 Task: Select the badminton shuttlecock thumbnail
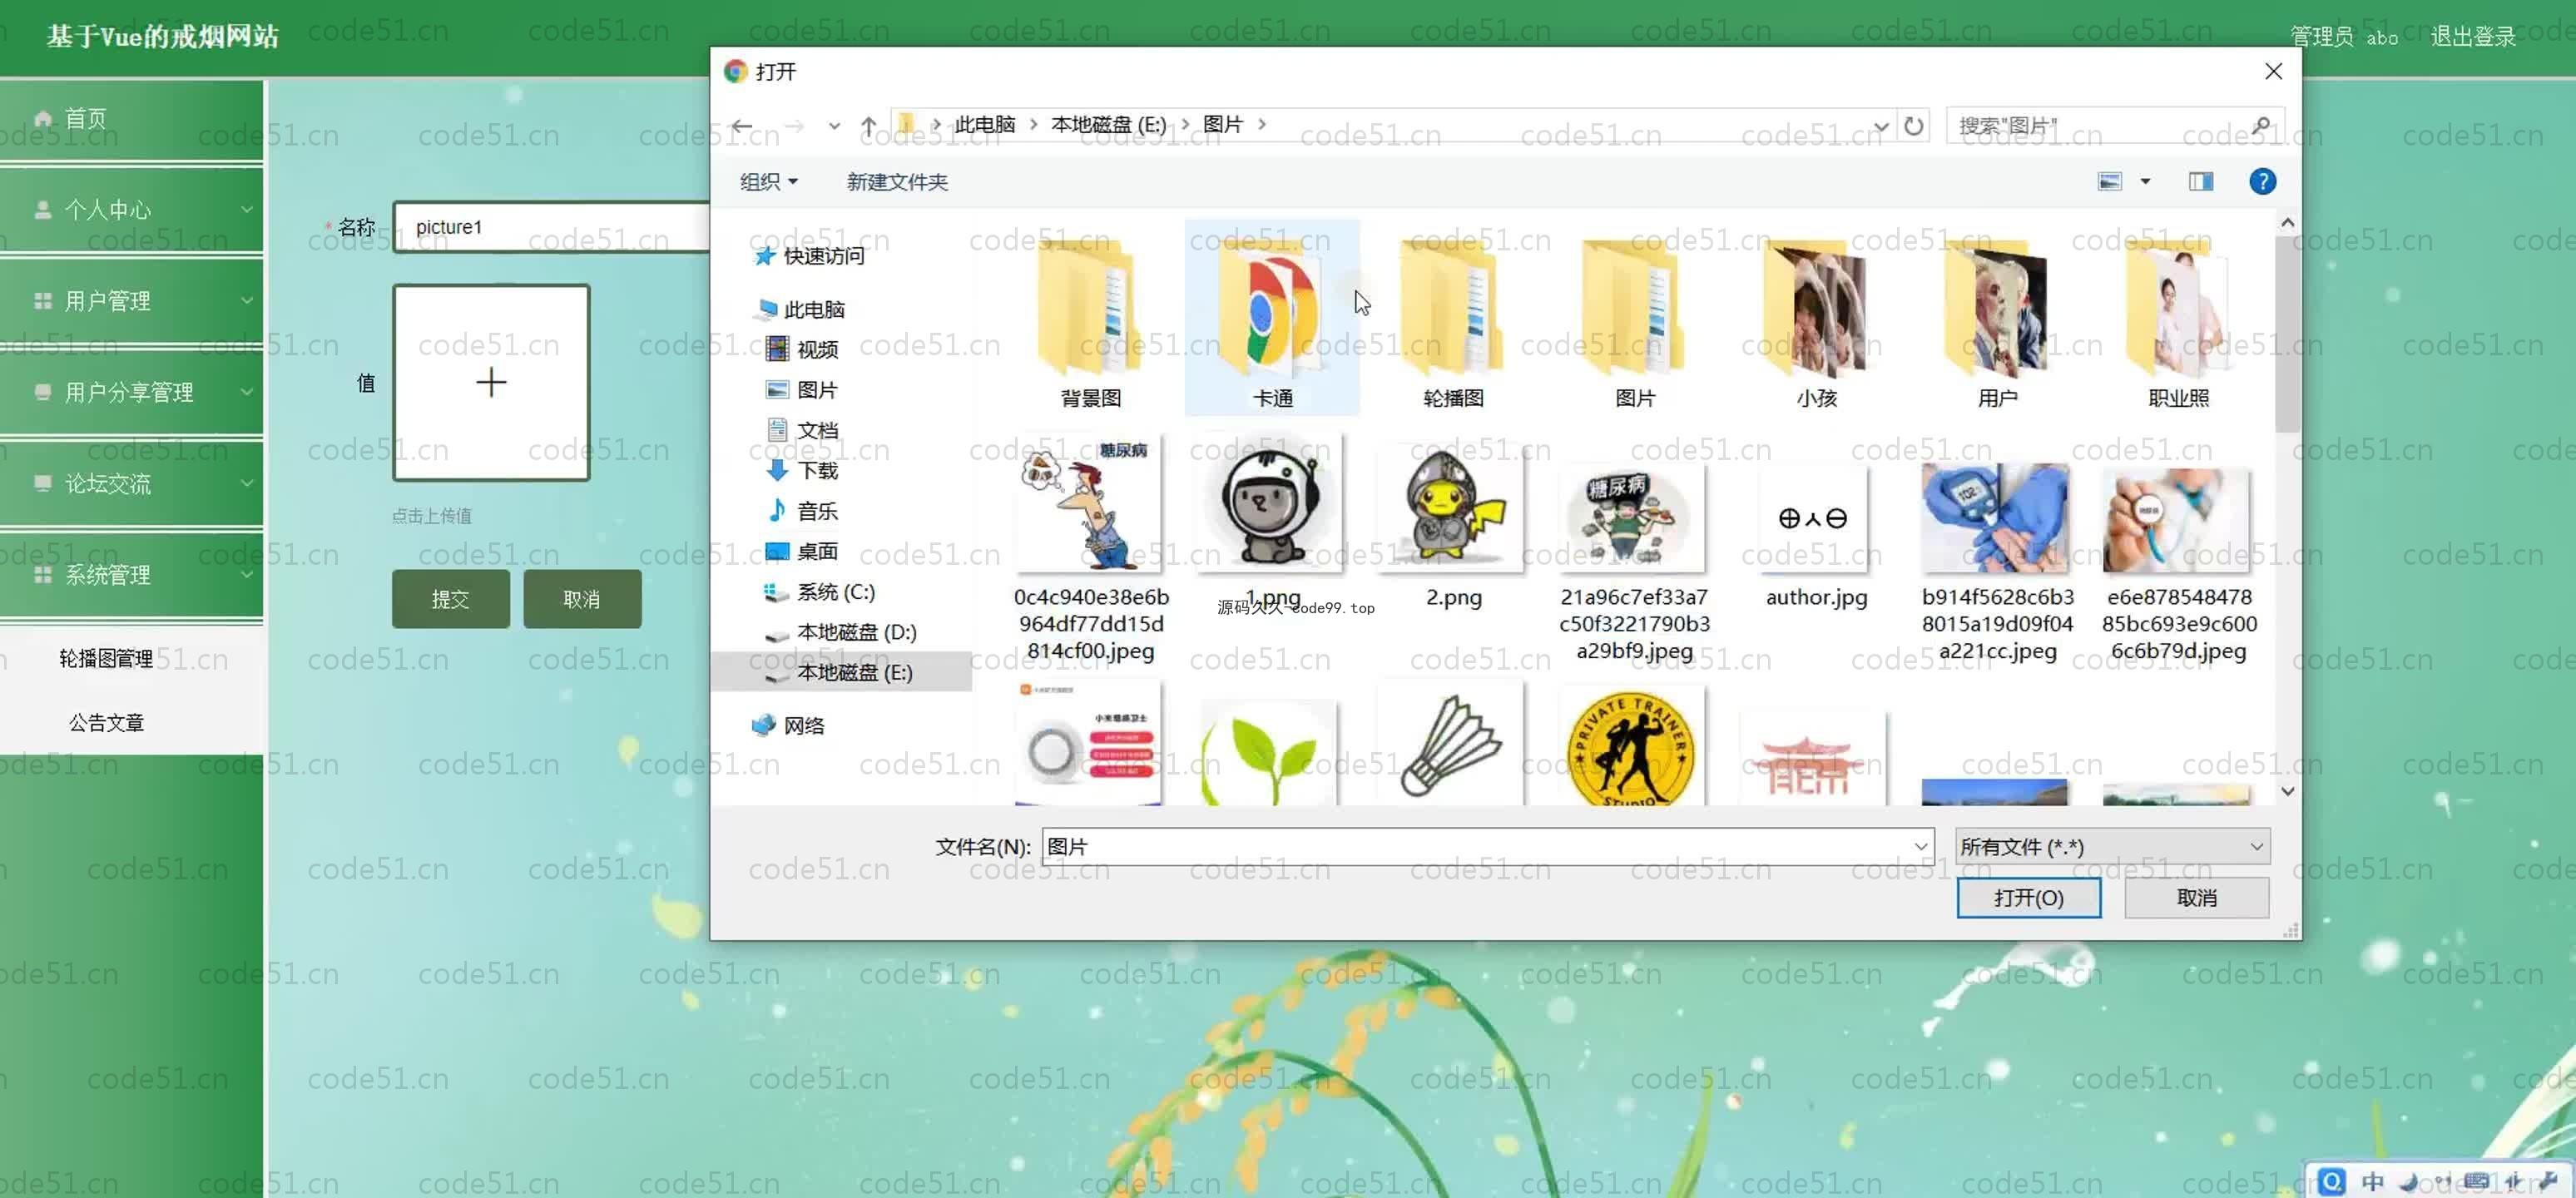[x=1453, y=745]
